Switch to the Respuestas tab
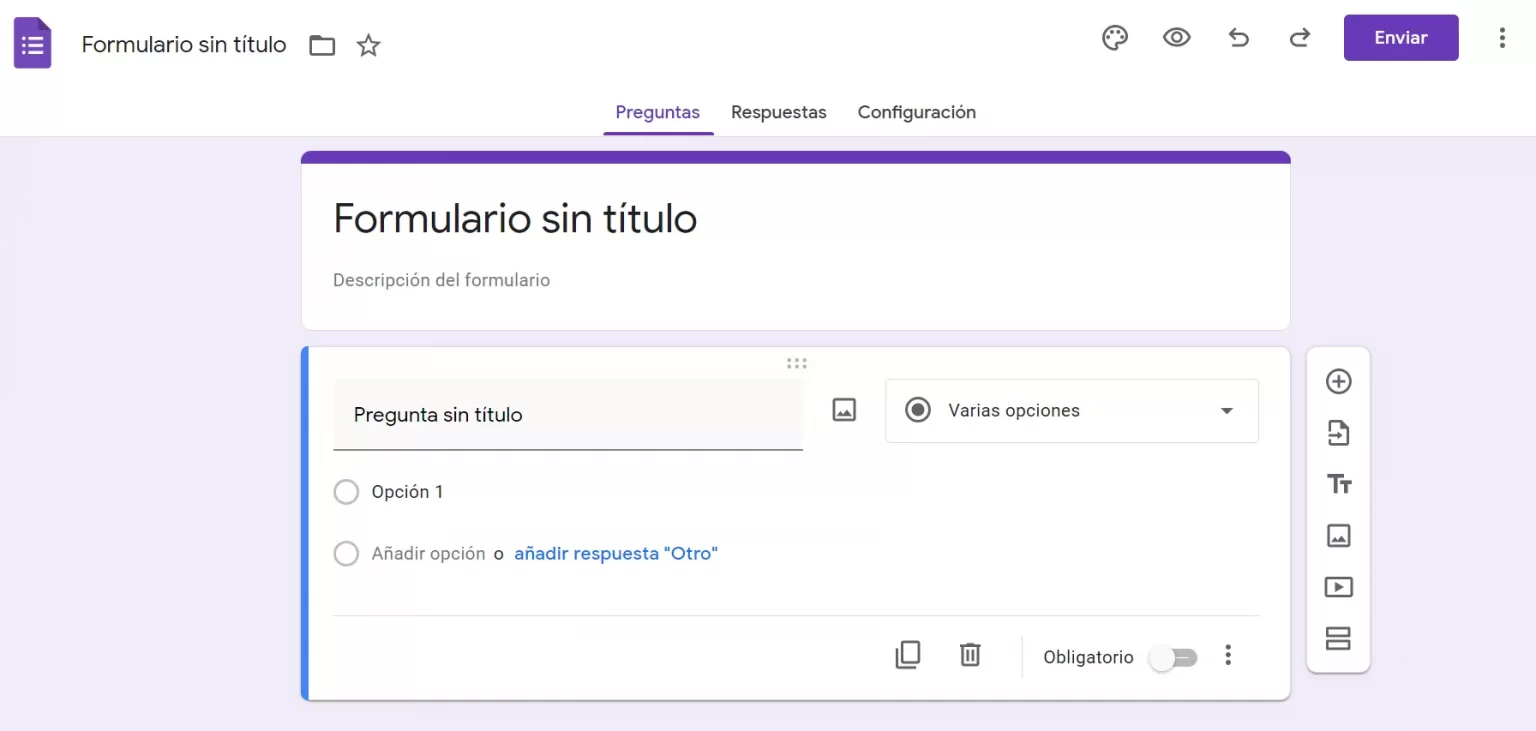 click(778, 112)
